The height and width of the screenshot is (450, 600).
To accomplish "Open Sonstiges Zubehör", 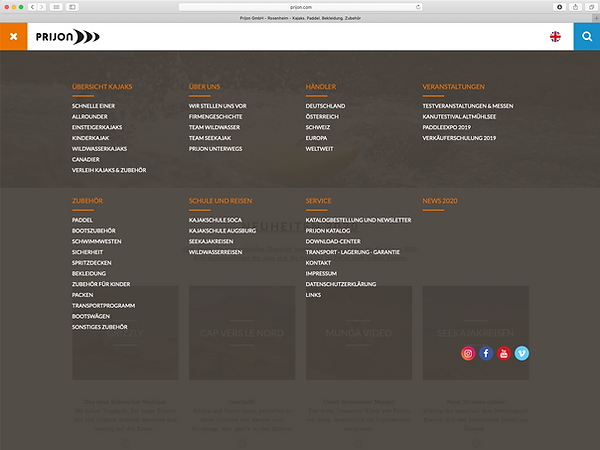I will 100,327.
